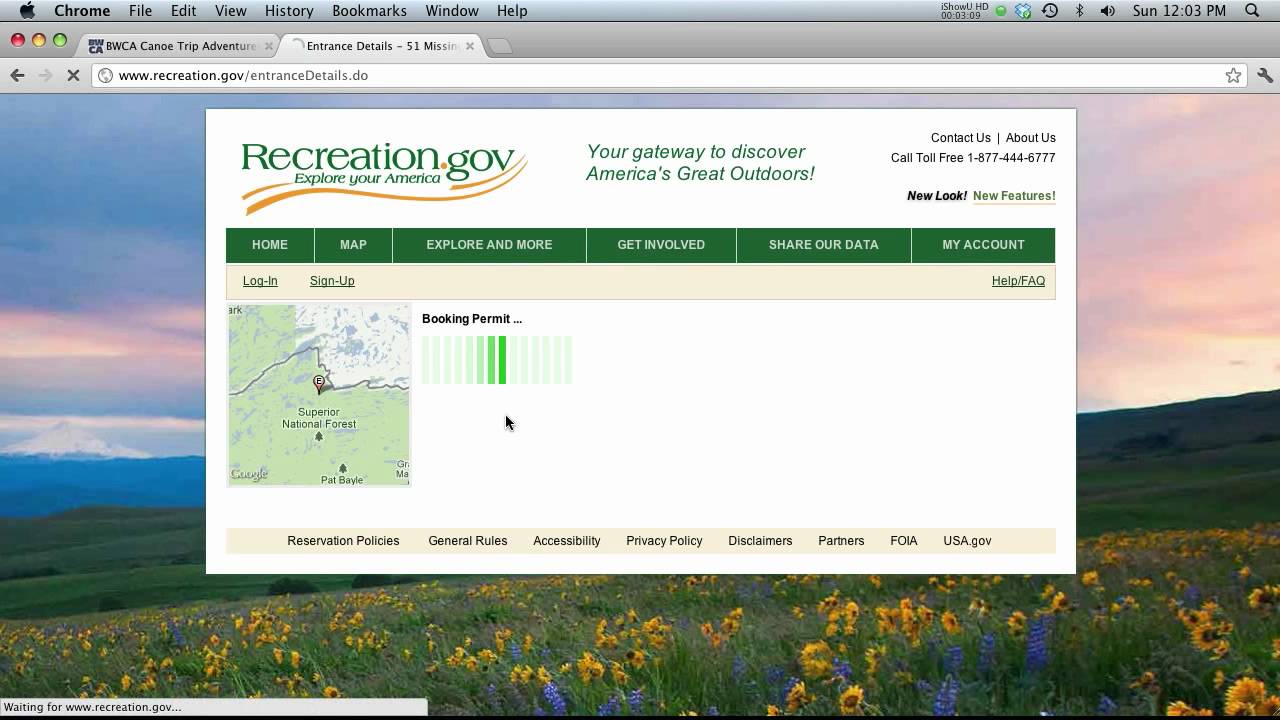
Task: Close the BWCA Canoe Trip tab
Action: tap(268, 46)
